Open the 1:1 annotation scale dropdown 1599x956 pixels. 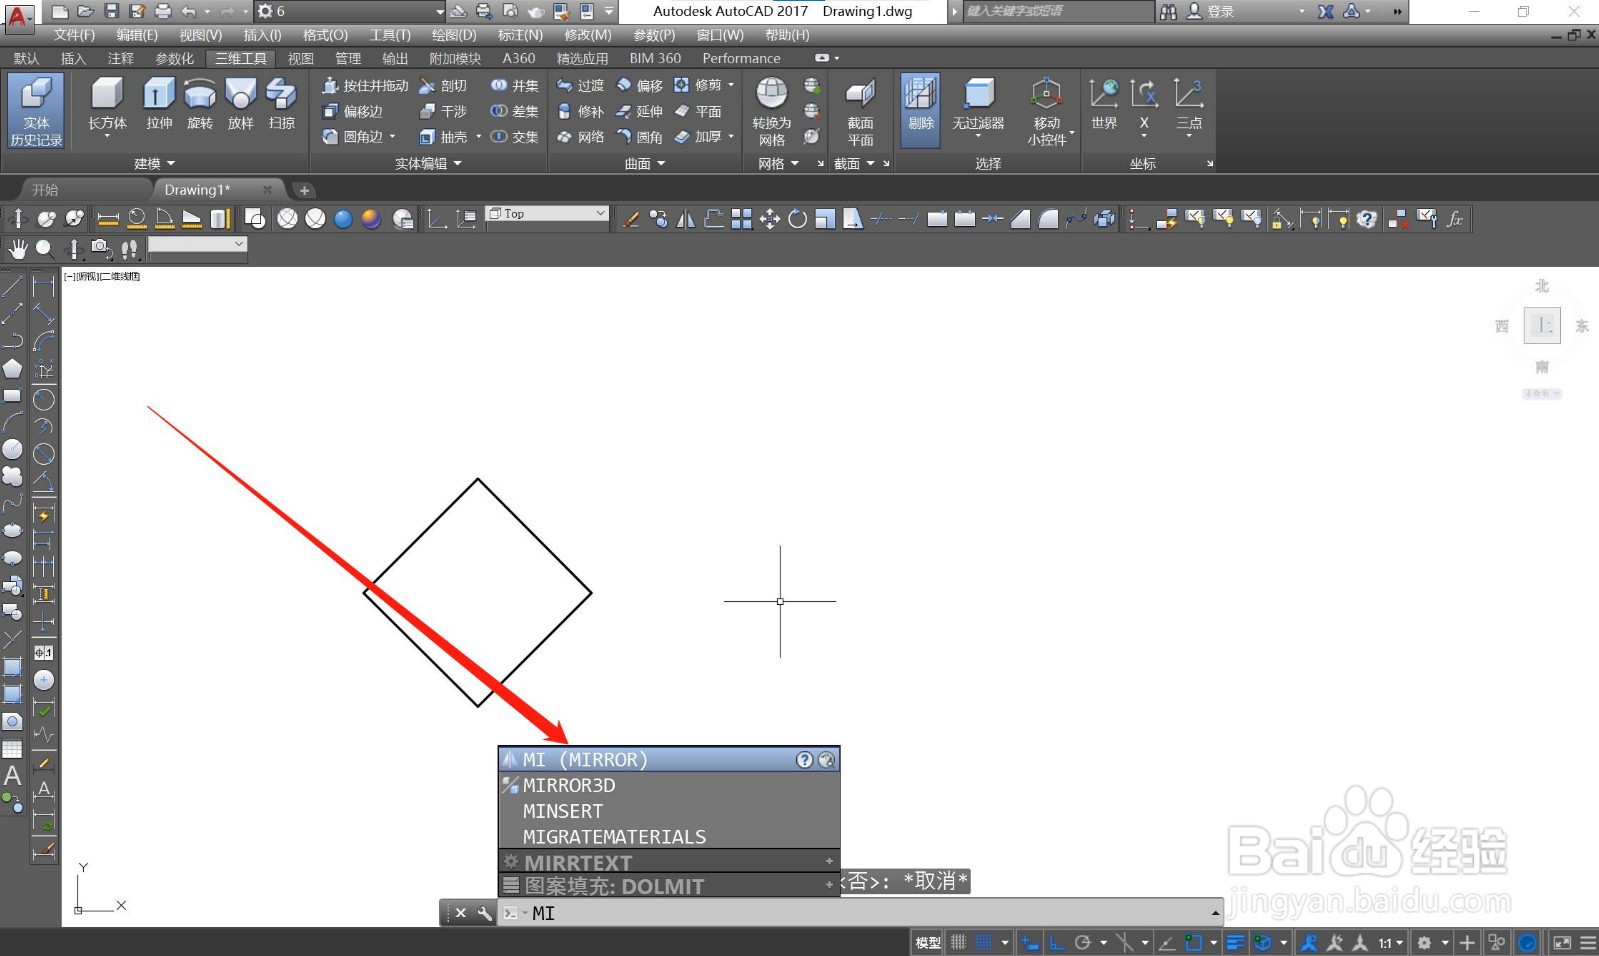[1390, 942]
